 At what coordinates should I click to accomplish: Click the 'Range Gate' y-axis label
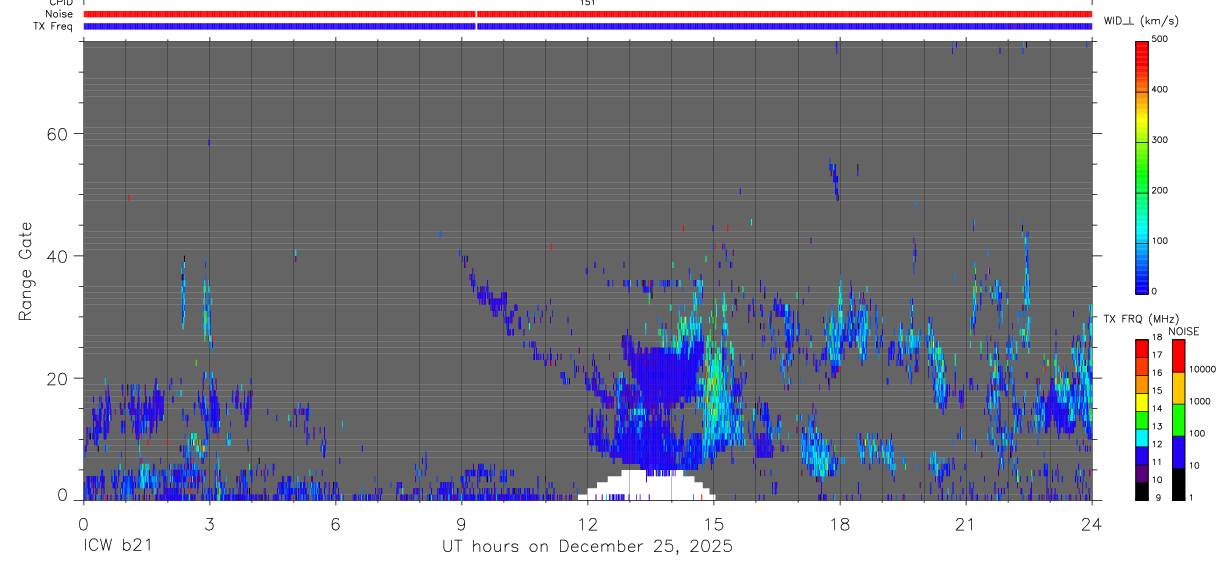pyautogui.click(x=27, y=272)
